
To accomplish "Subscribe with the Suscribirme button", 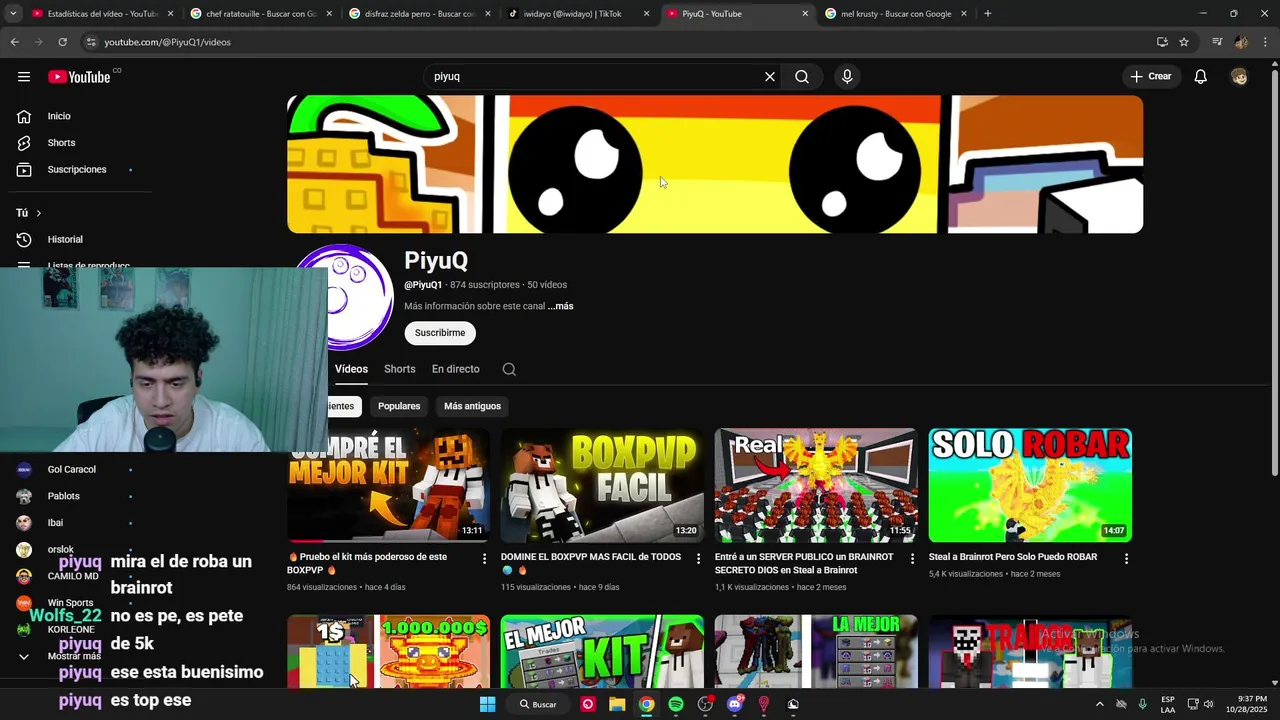I will [440, 333].
